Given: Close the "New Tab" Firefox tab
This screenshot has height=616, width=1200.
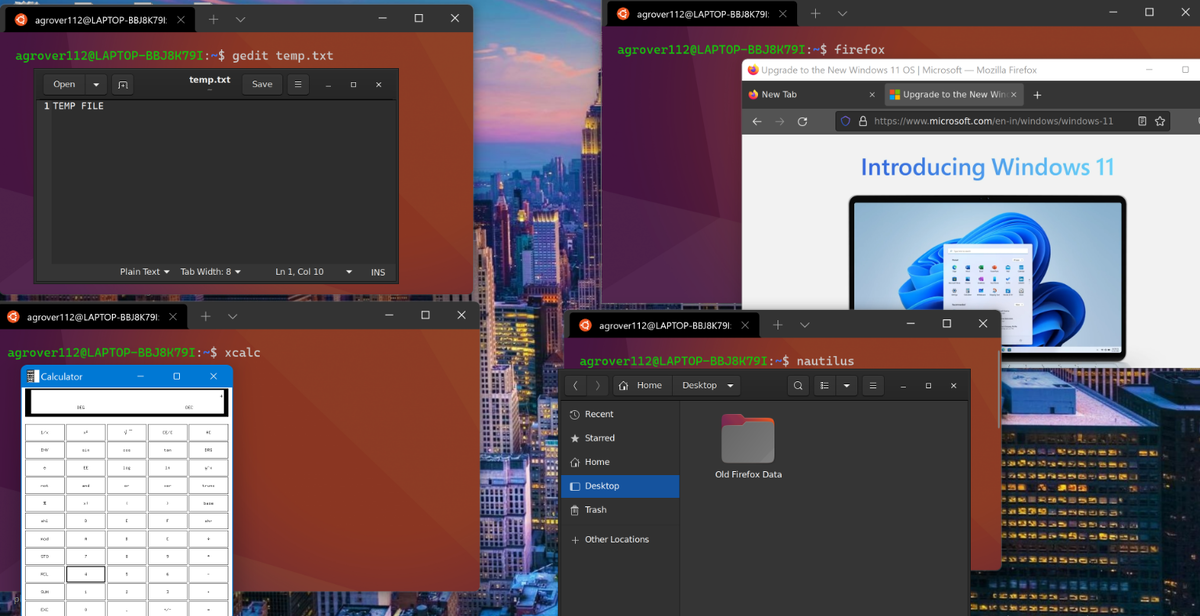Looking at the screenshot, I should [872, 95].
